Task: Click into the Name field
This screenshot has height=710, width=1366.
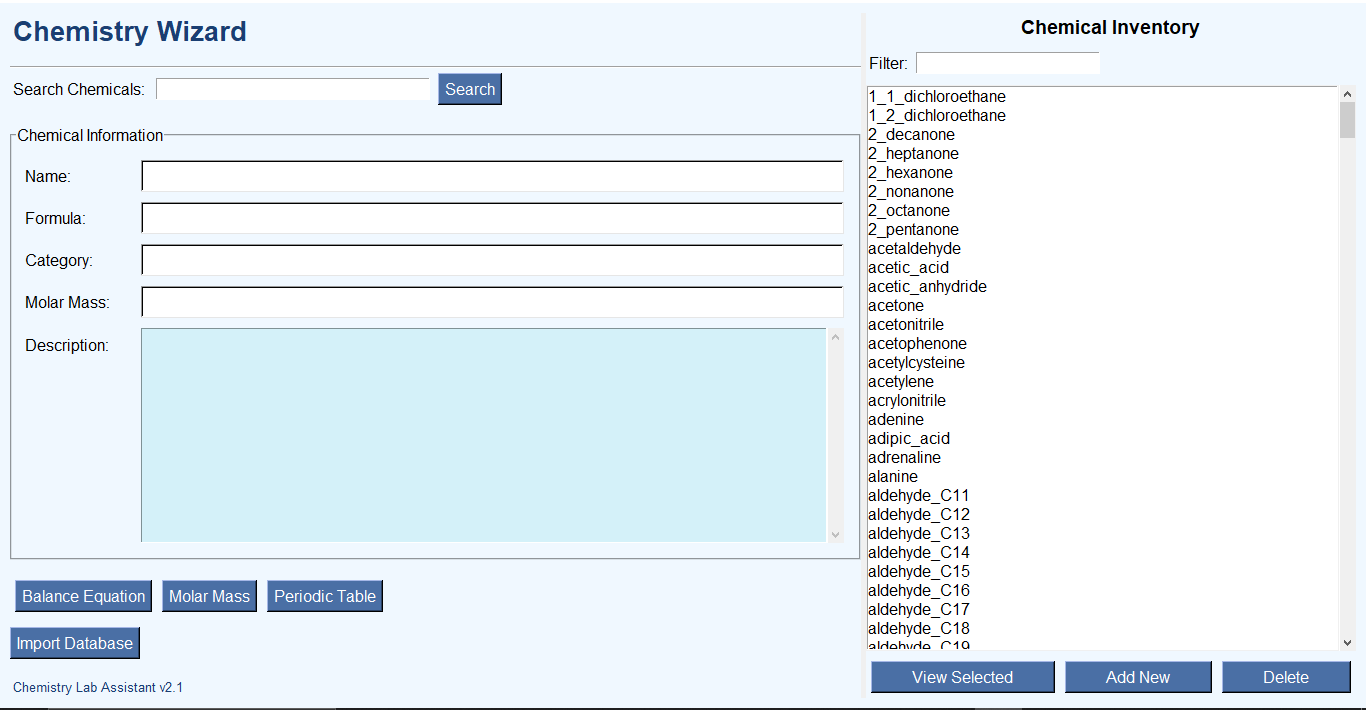Action: tap(492, 176)
